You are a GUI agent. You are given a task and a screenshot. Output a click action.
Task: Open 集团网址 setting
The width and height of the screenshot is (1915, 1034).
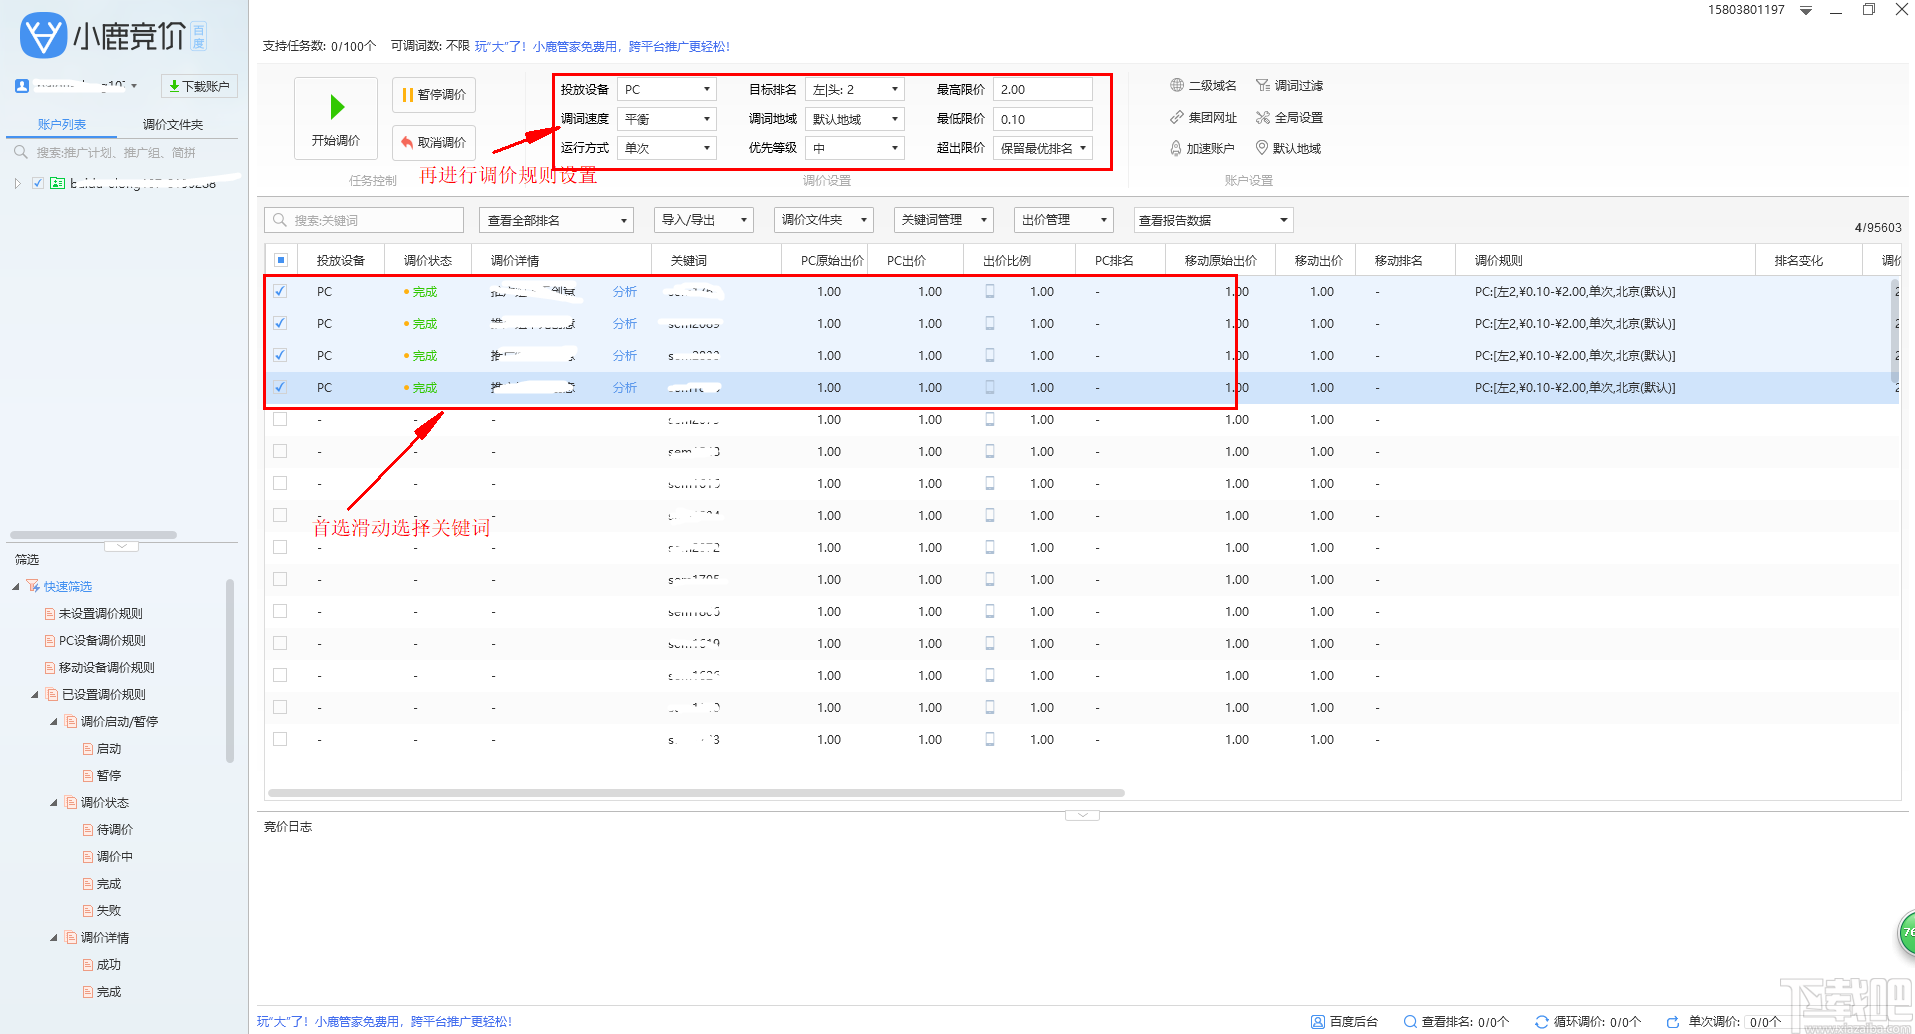tap(1203, 117)
